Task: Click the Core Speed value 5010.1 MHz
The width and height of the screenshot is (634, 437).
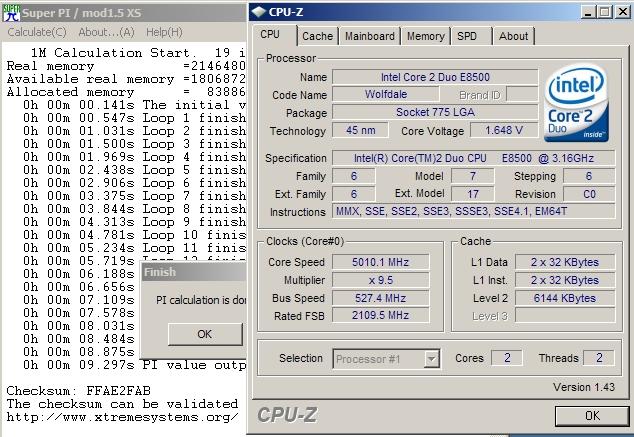Action: point(380,262)
